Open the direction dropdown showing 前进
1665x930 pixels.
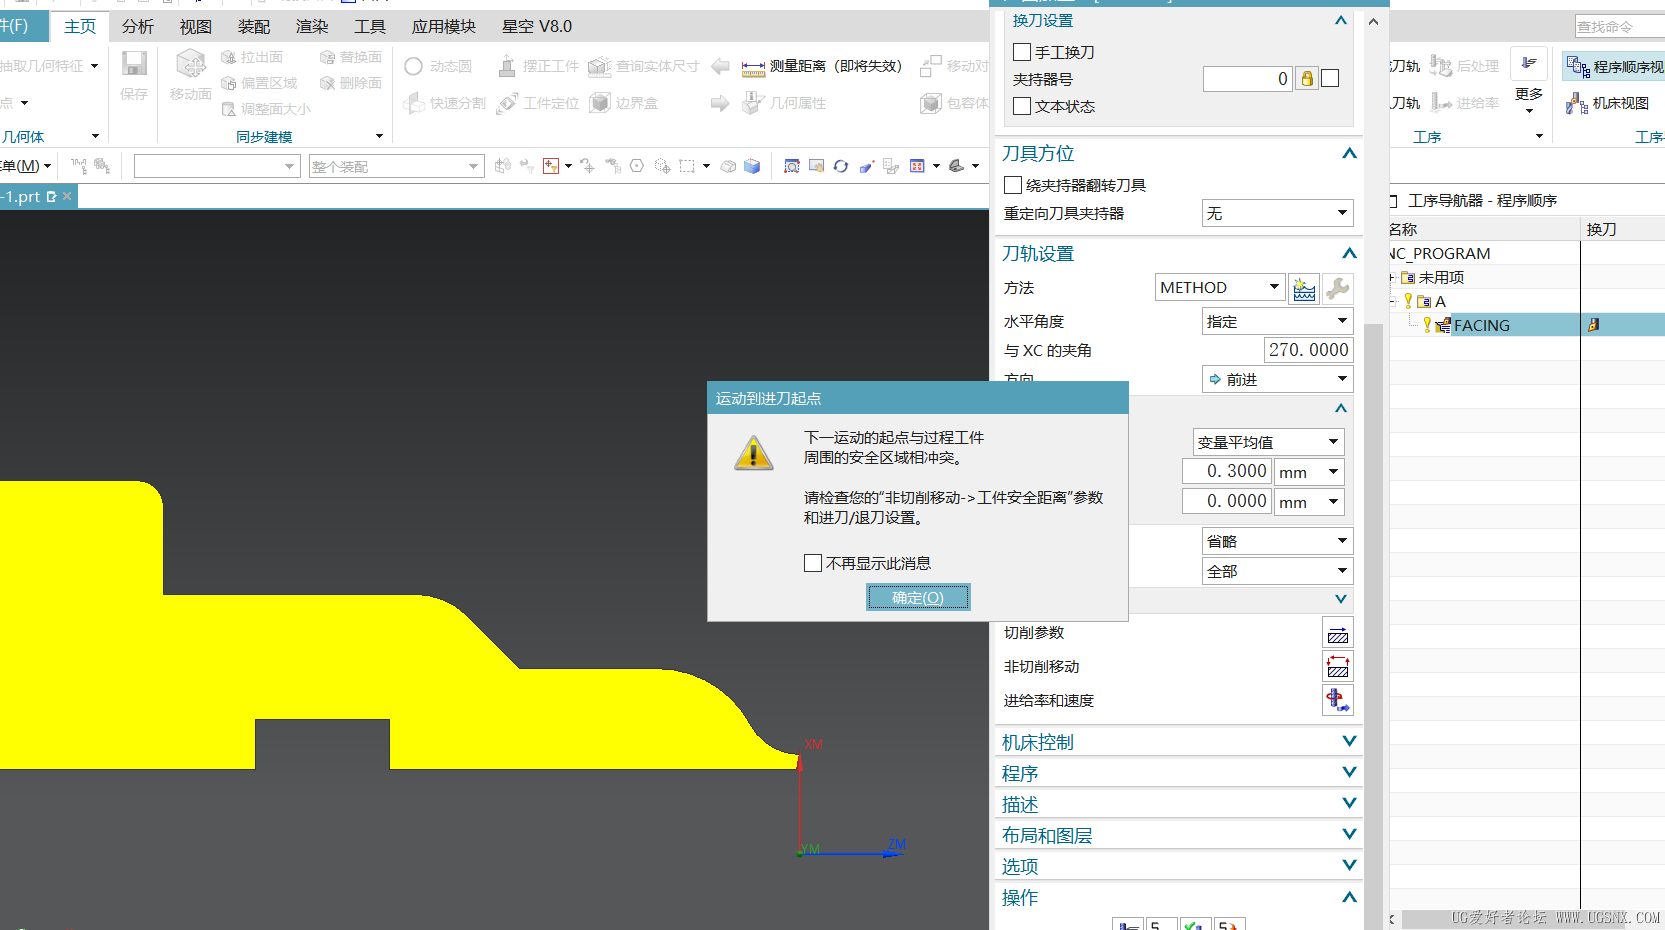pyautogui.click(x=1277, y=379)
